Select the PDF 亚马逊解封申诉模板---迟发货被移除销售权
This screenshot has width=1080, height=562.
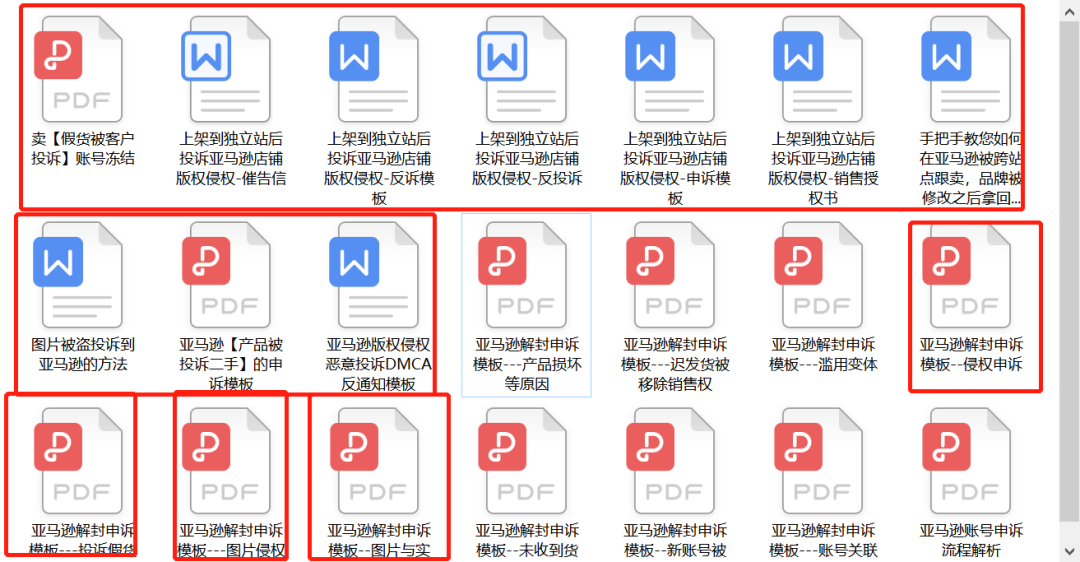click(x=675, y=306)
